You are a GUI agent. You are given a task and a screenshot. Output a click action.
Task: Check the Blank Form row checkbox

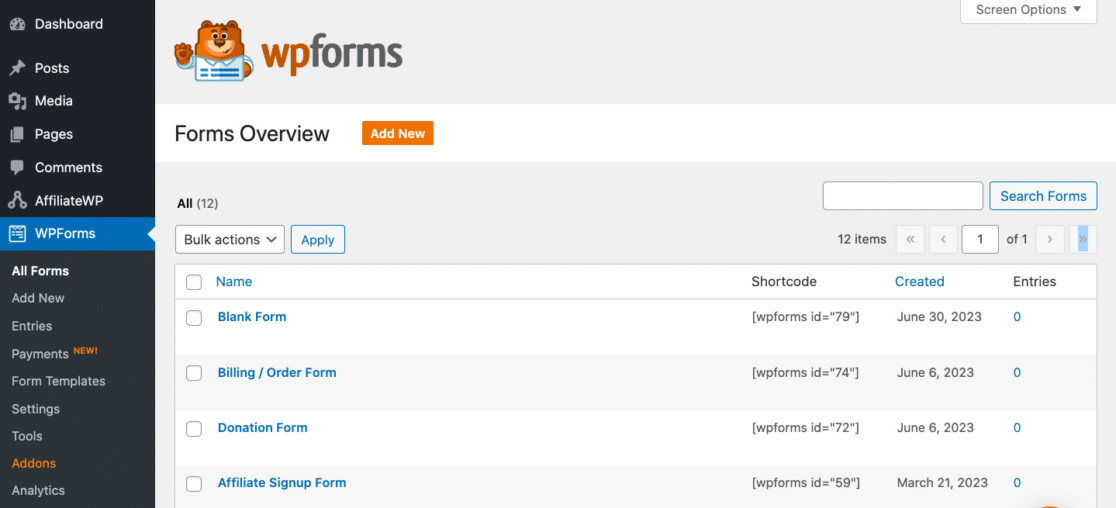click(x=194, y=318)
